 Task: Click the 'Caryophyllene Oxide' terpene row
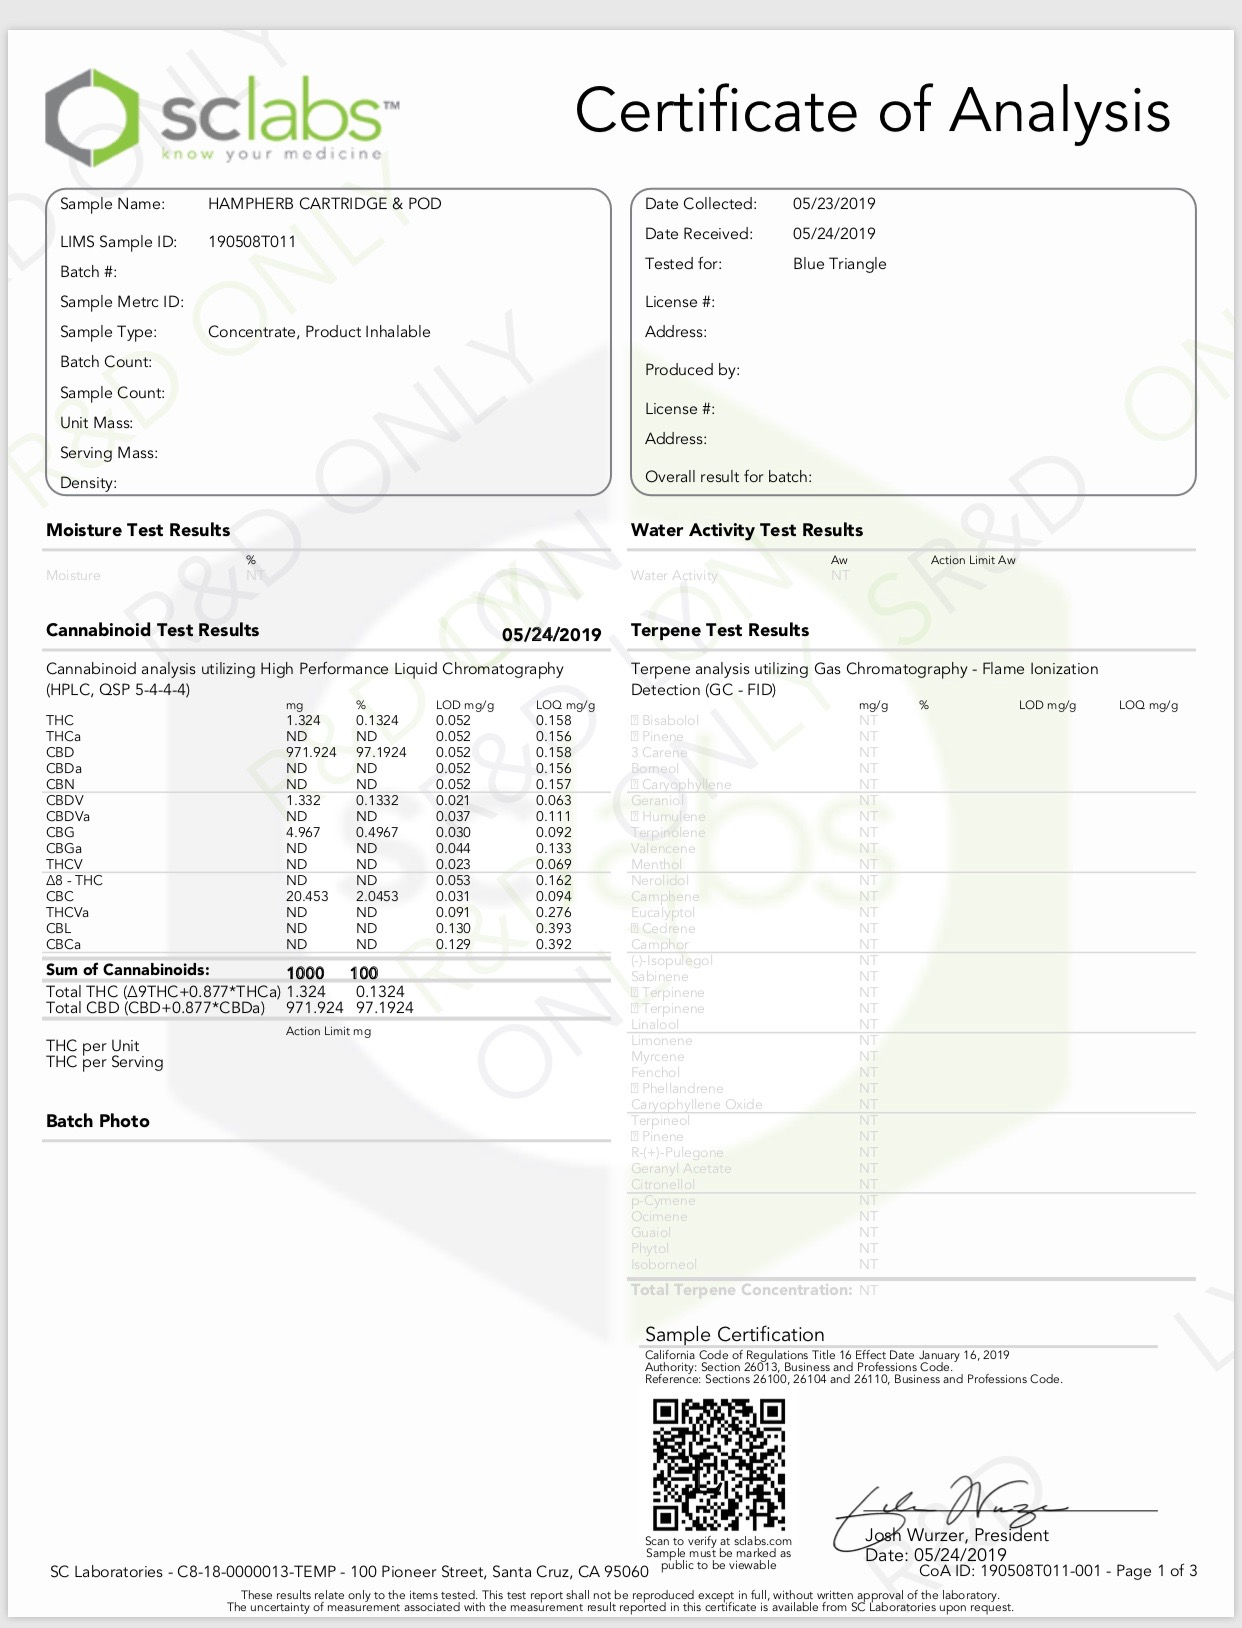pyautogui.click(x=697, y=1104)
